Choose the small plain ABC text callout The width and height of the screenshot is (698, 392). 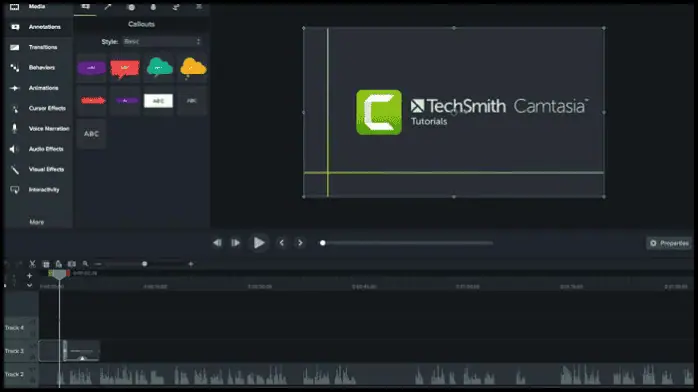click(x=192, y=101)
